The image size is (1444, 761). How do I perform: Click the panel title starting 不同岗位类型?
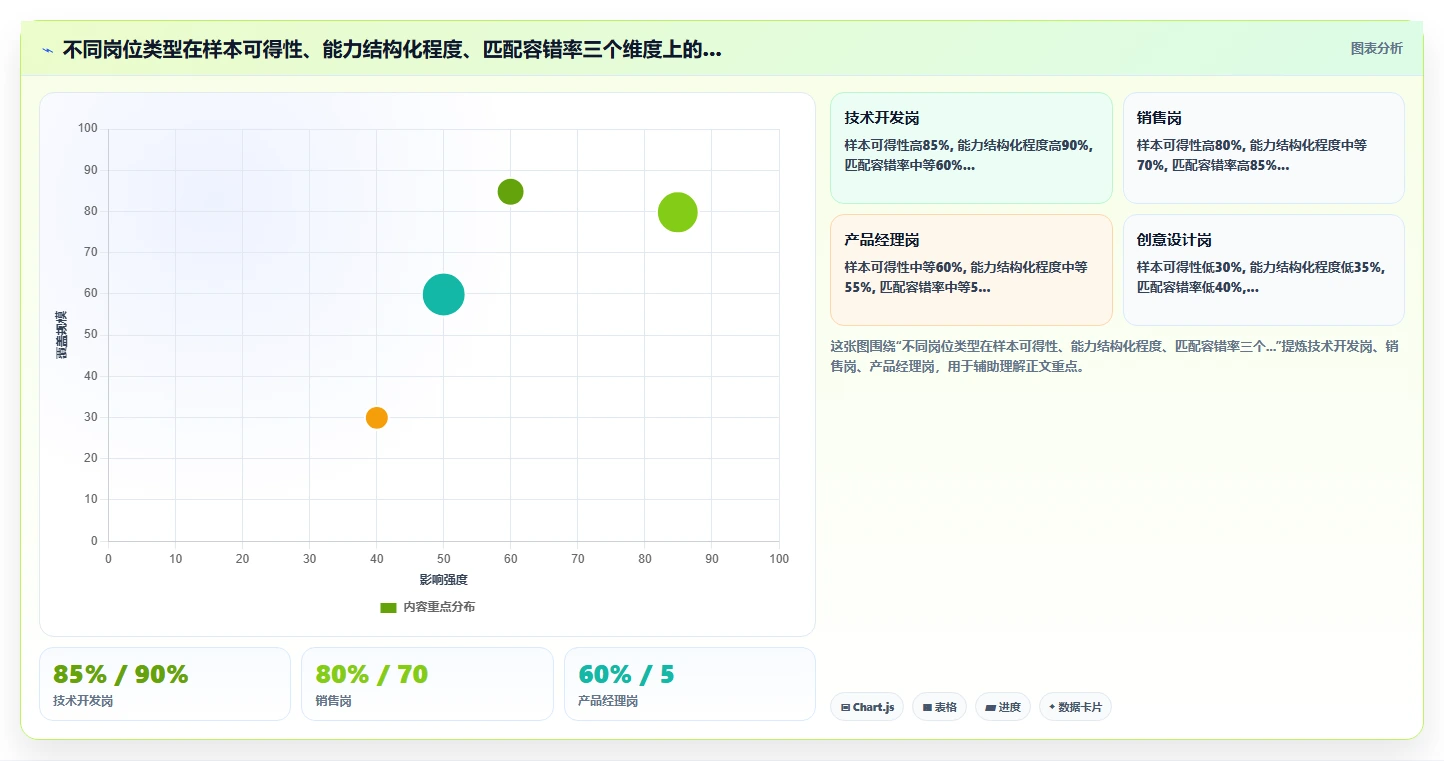[392, 50]
